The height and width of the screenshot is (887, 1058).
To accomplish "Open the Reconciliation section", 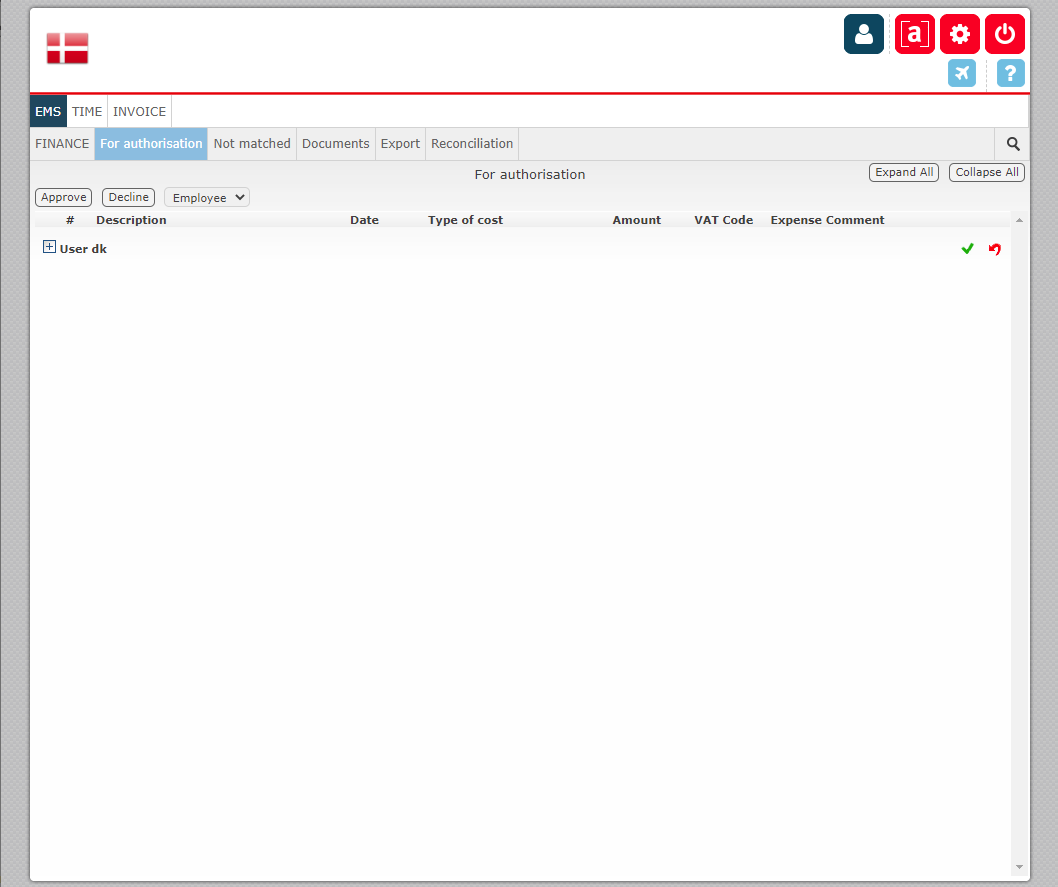I will click(472, 143).
